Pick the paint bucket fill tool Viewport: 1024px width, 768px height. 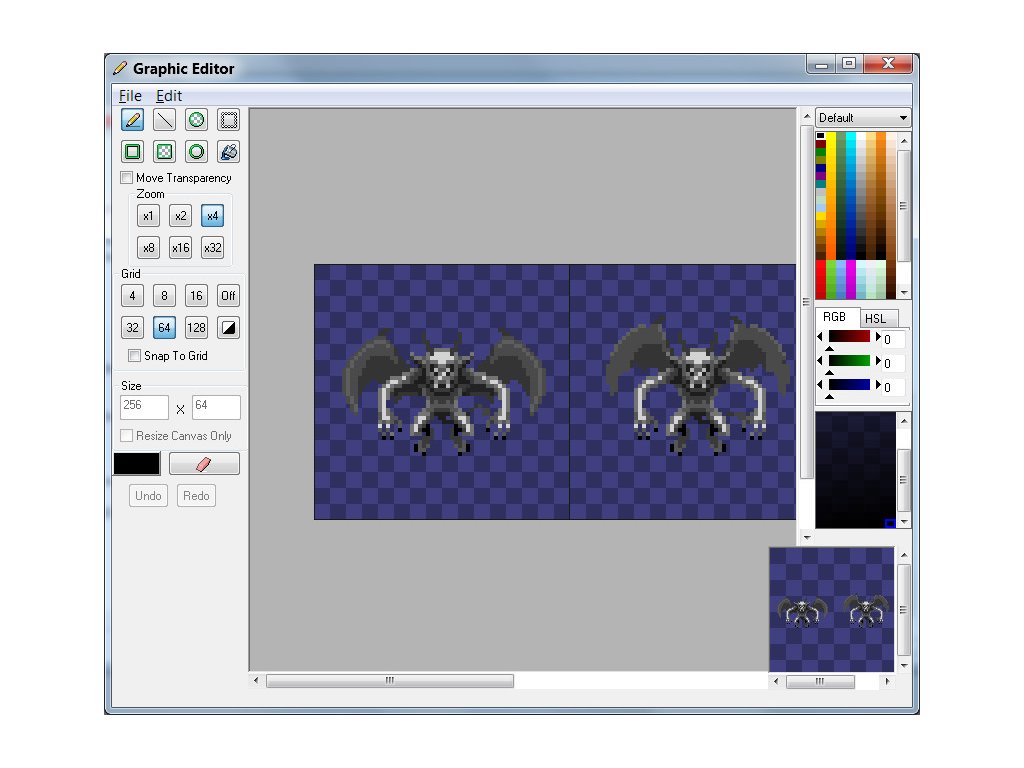point(229,152)
